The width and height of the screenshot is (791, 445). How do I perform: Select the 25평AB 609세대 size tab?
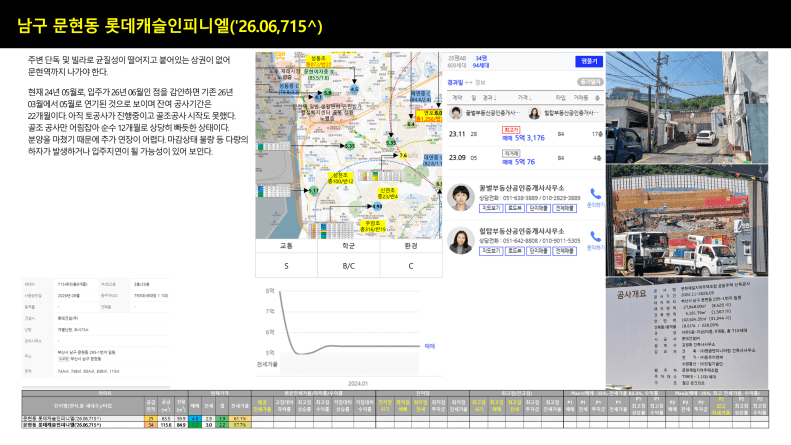click(x=457, y=62)
